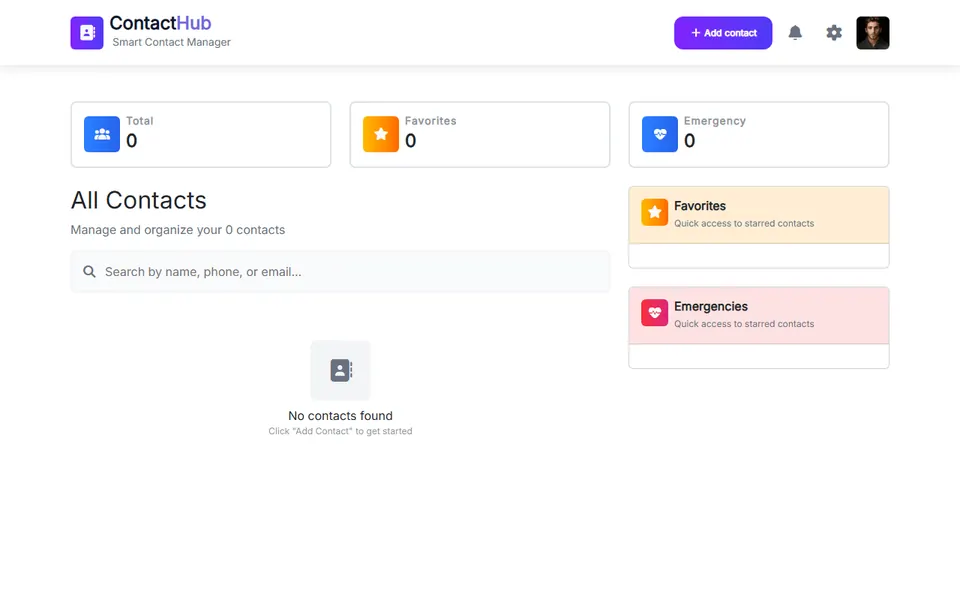Click the star icon in Favorites quick access panel

(x=654, y=212)
